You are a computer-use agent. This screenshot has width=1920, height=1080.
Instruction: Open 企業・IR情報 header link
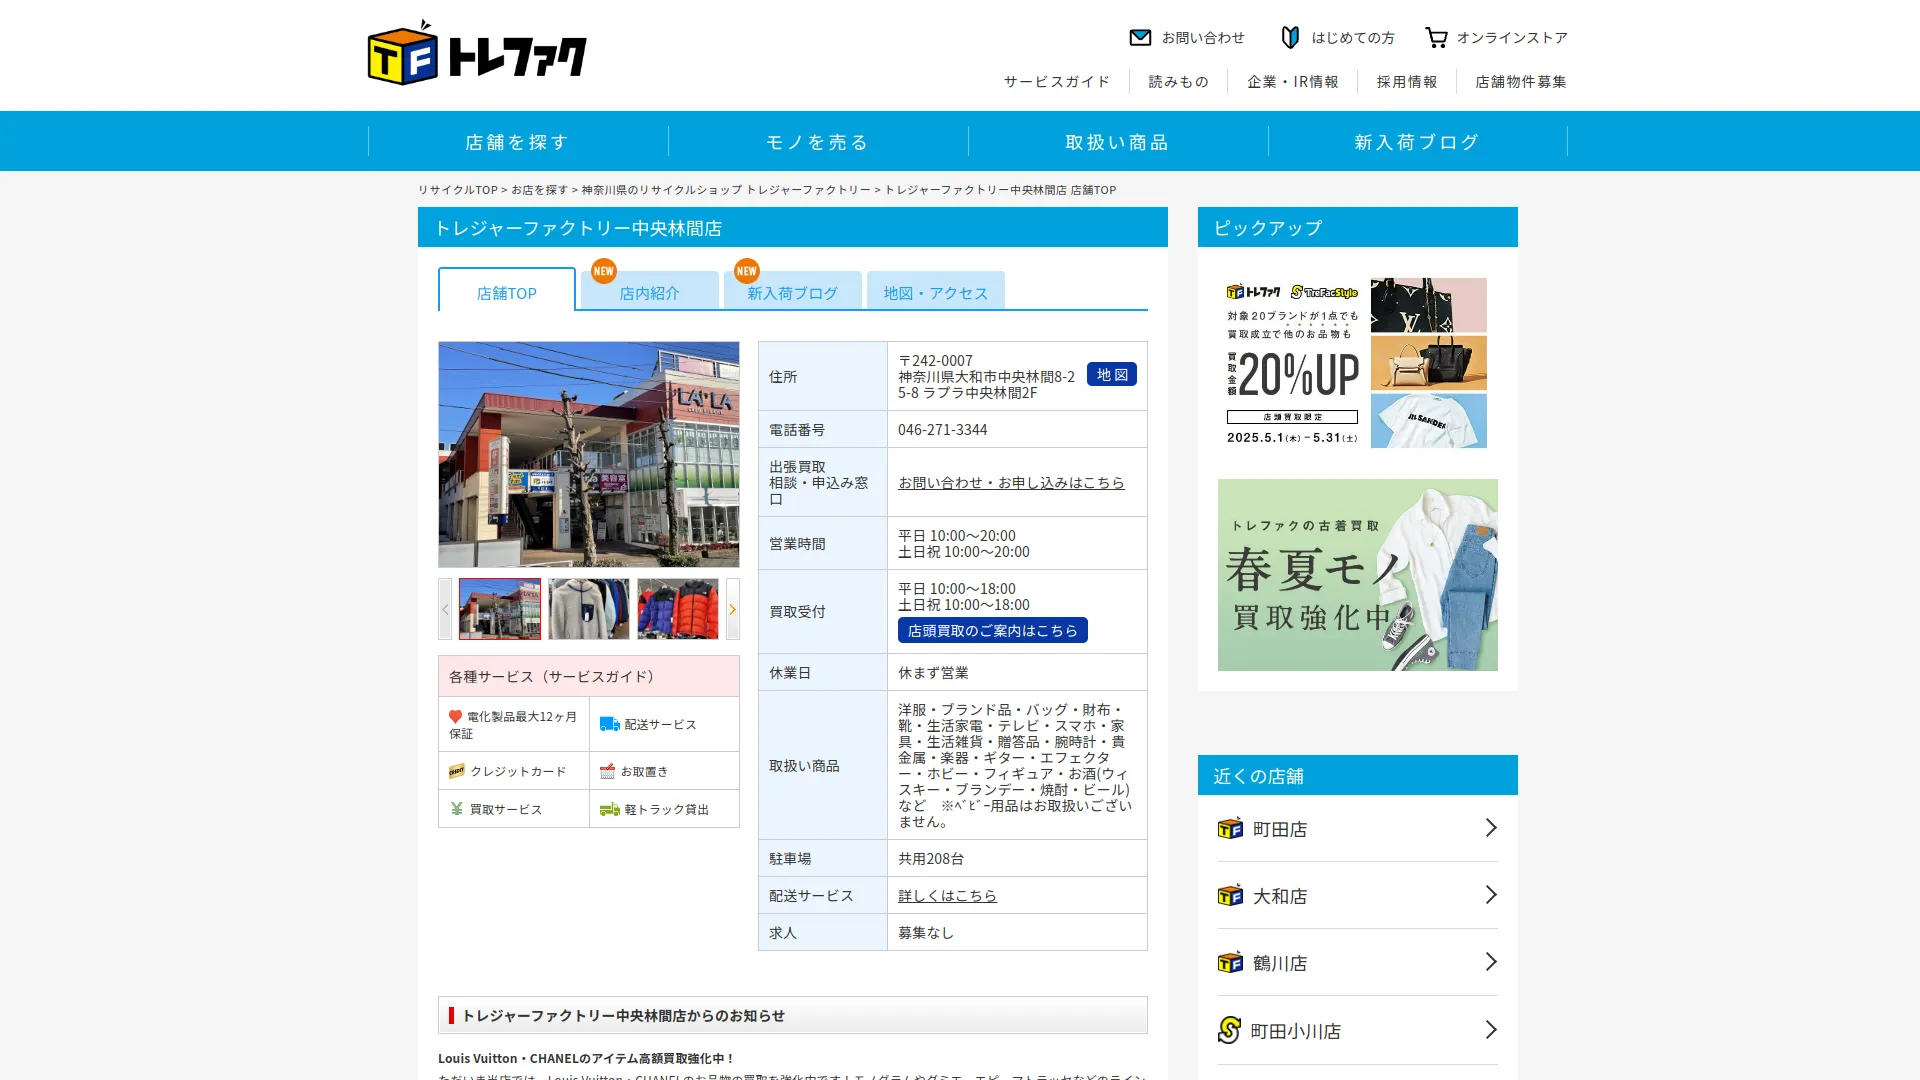(x=1293, y=81)
